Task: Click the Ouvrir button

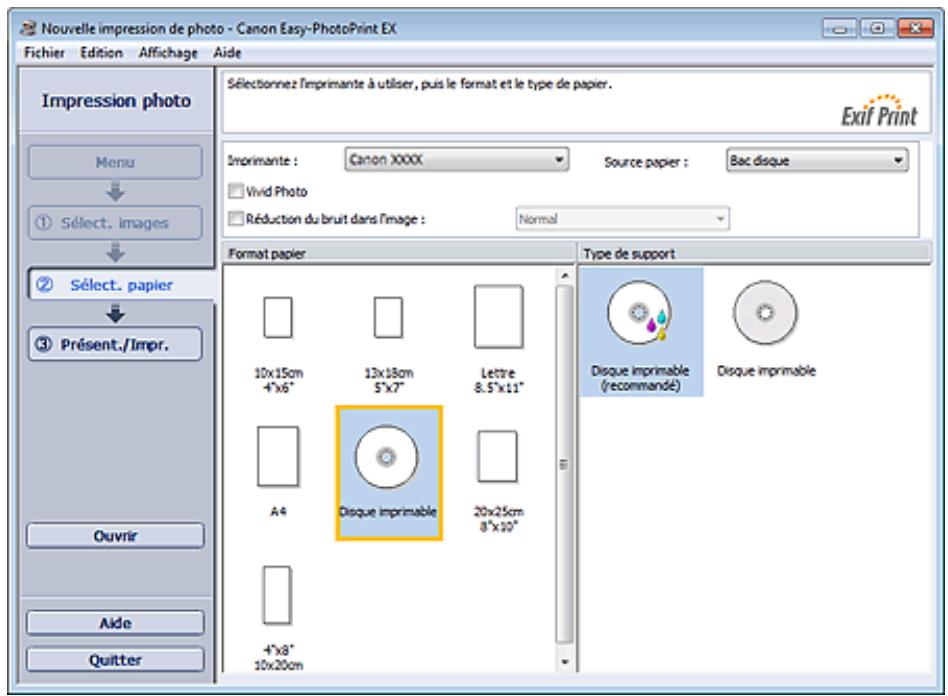Action: [115, 536]
